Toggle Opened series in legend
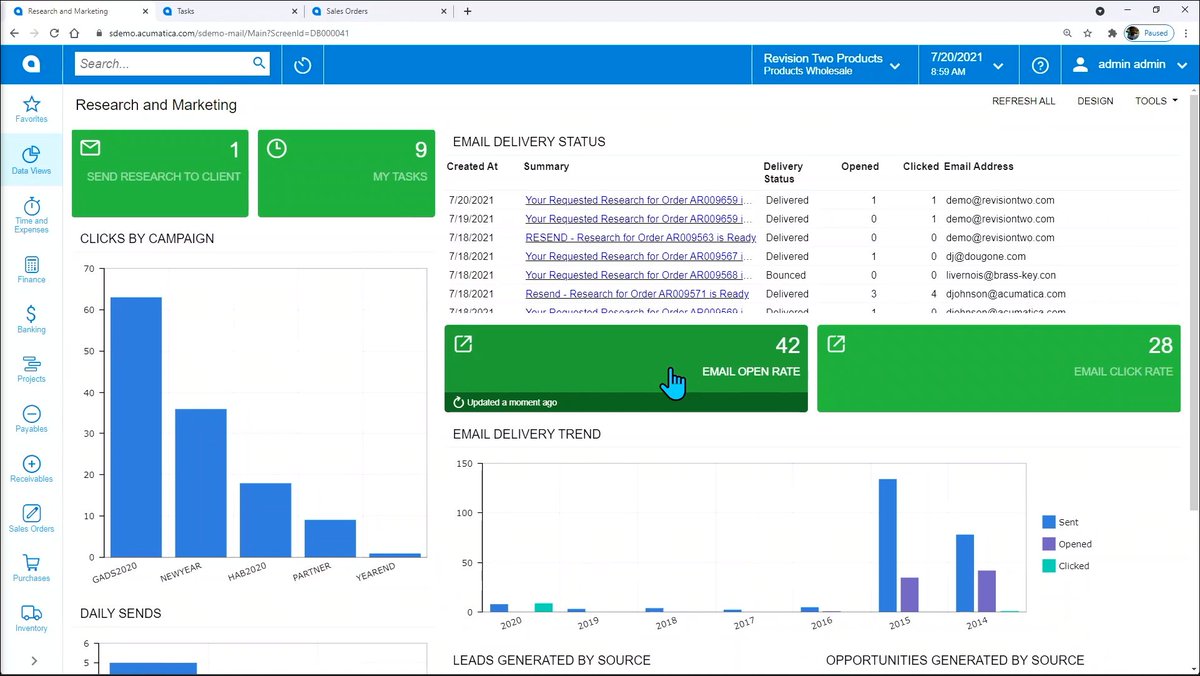Viewport: 1200px width, 676px height. point(1067,544)
